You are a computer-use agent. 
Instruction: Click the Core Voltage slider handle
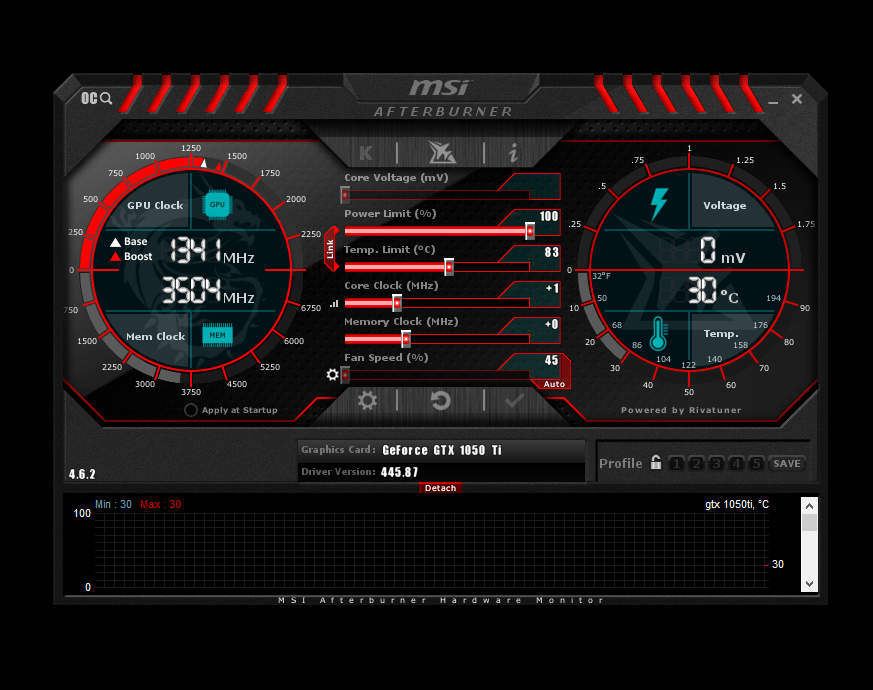[345, 195]
